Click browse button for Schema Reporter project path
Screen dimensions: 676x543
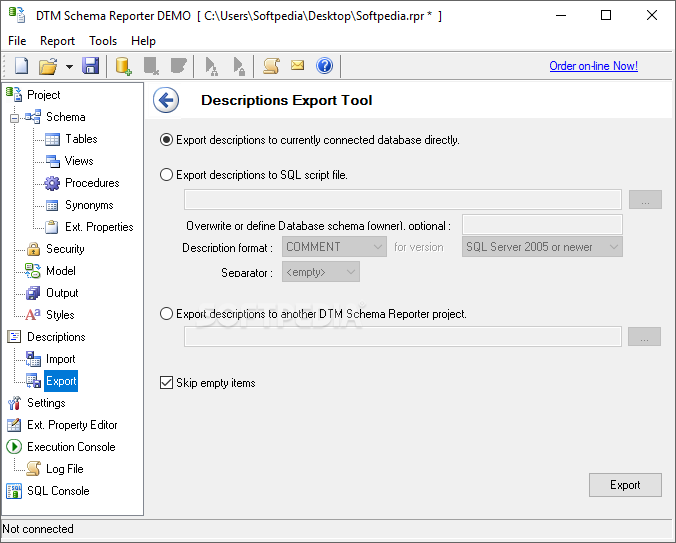(x=644, y=336)
